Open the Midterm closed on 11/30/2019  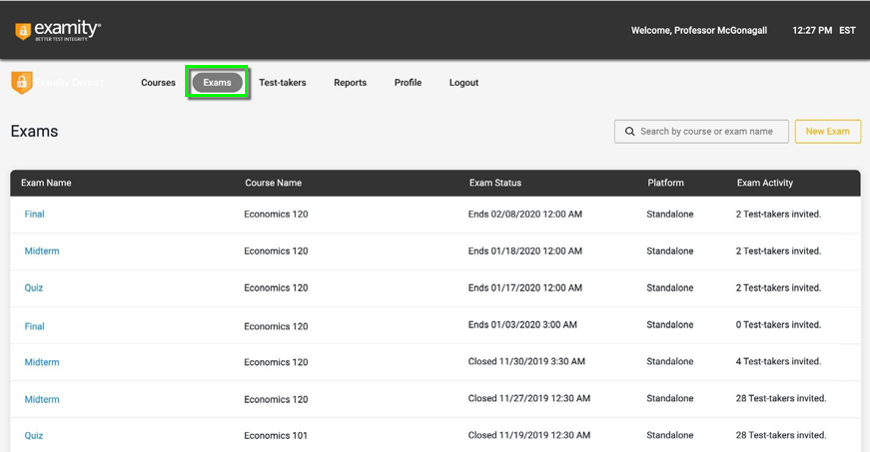[42, 362]
